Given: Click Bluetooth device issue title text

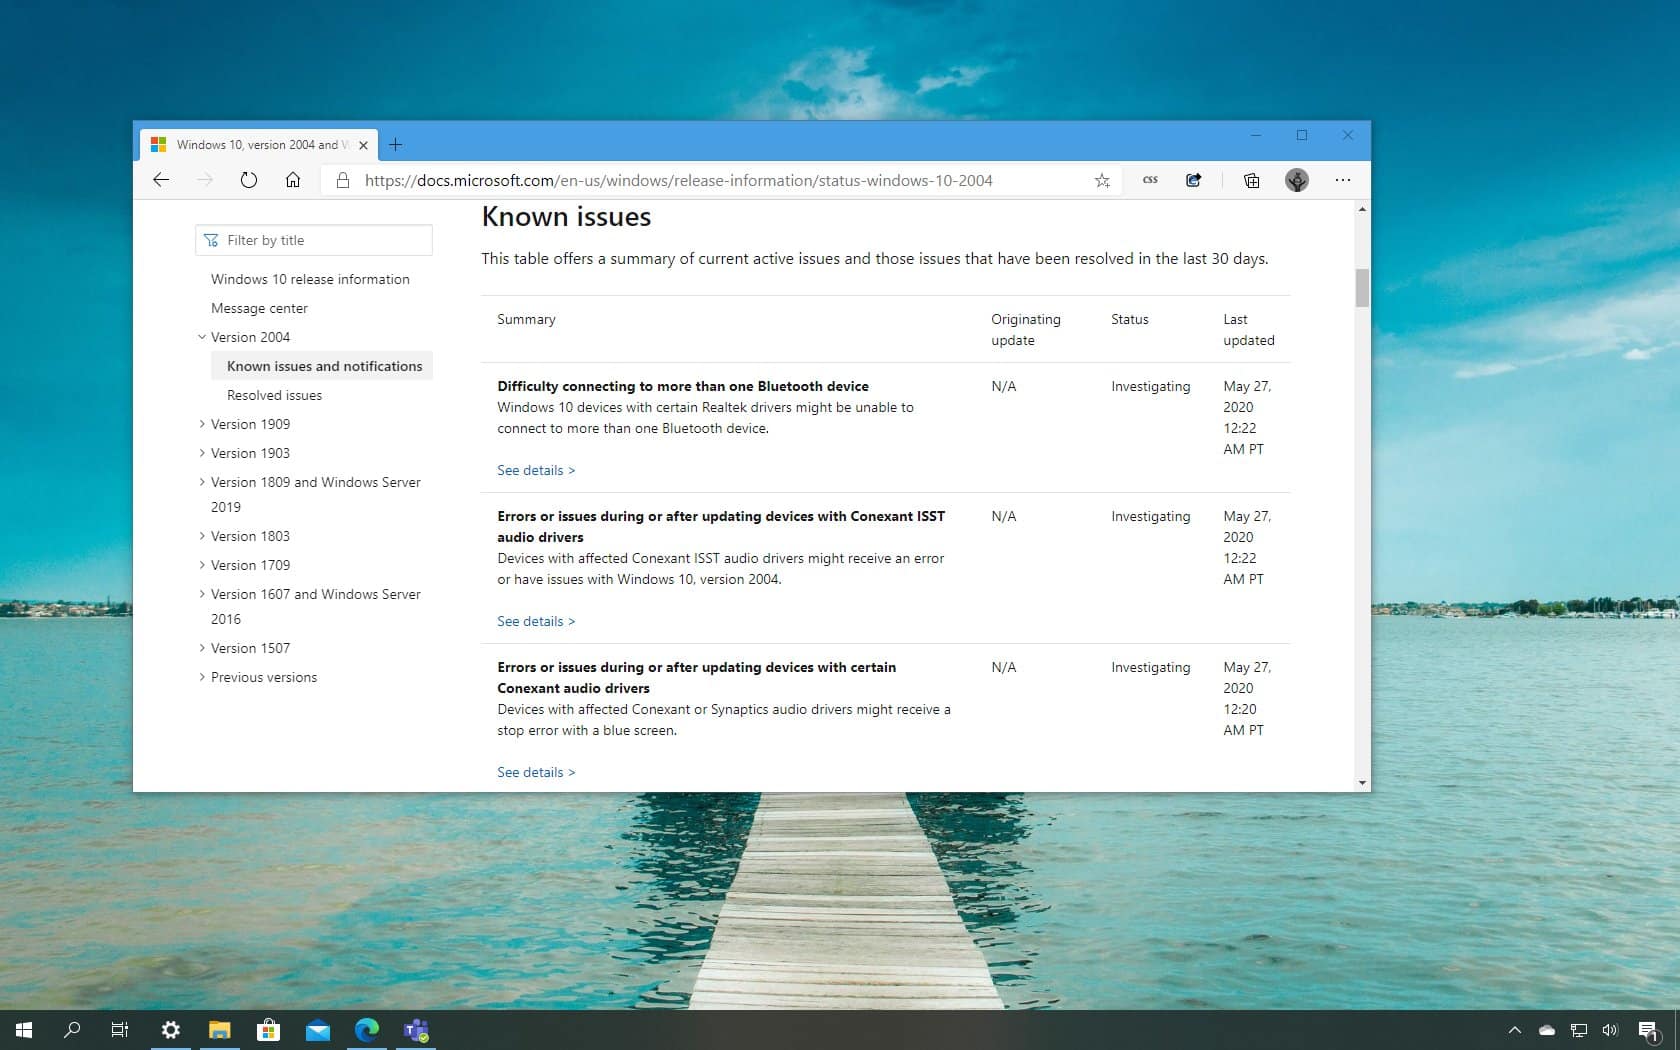Looking at the screenshot, I should [683, 386].
